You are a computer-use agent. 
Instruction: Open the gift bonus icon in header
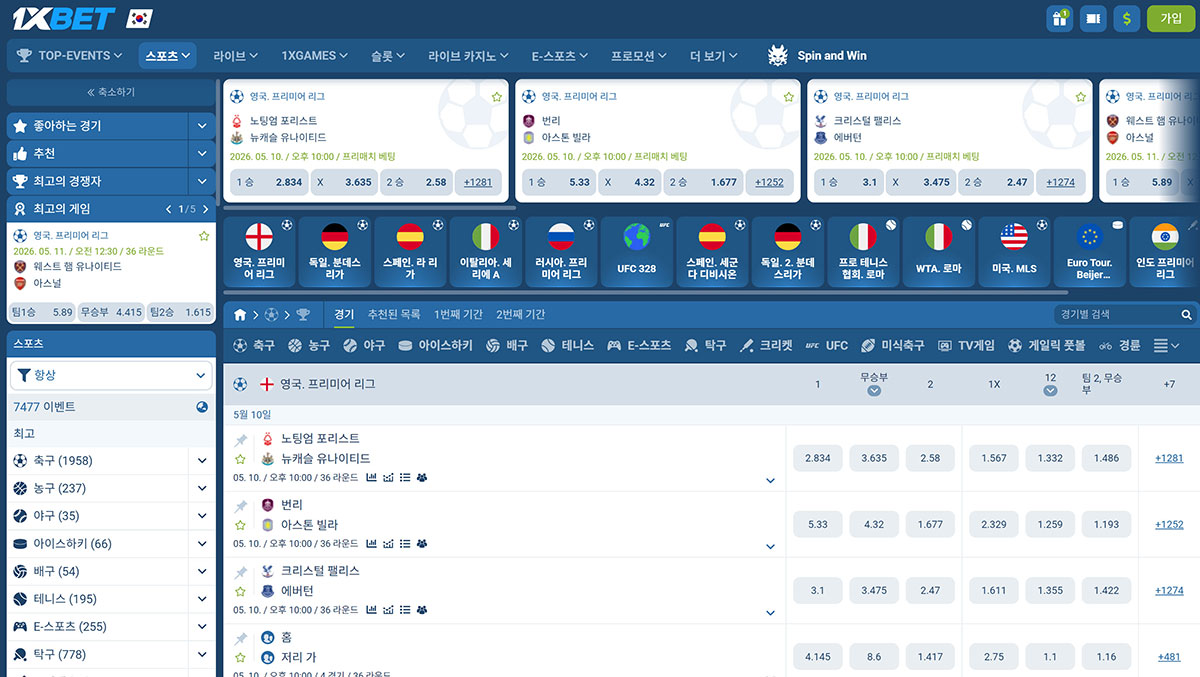(1059, 18)
